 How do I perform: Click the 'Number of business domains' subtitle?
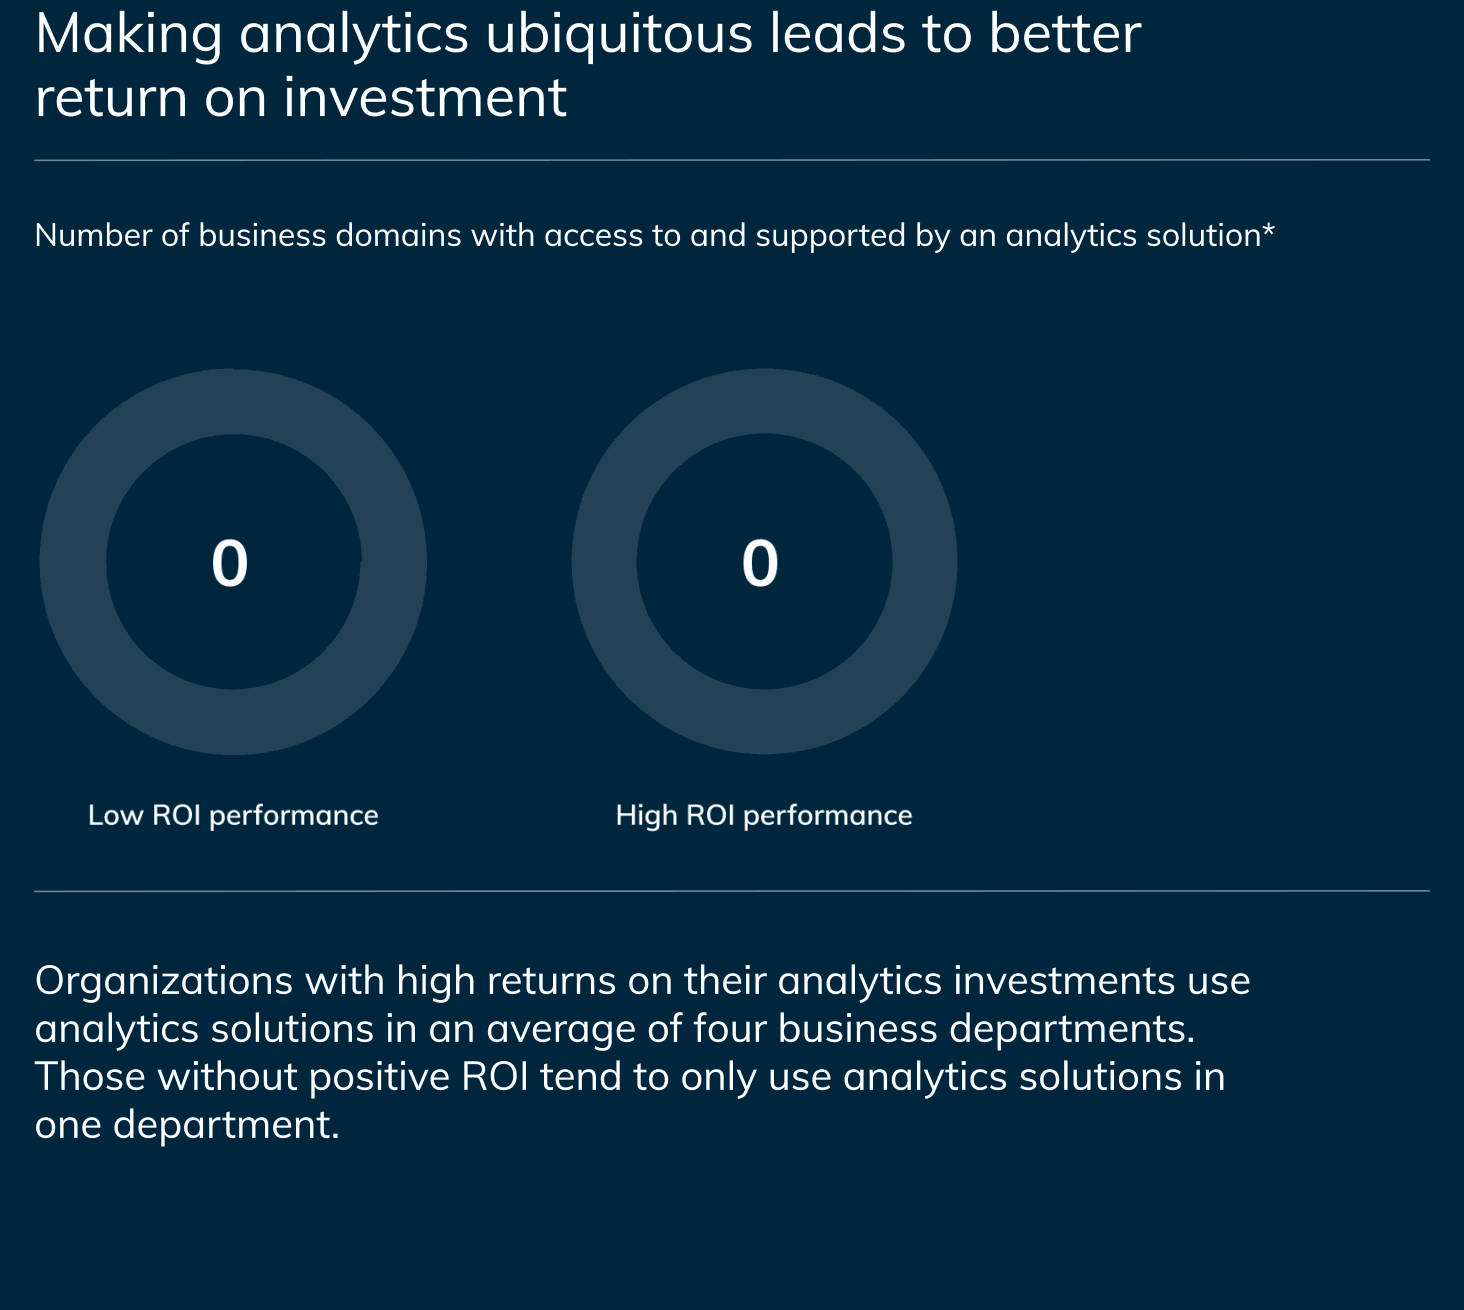[x=655, y=236]
